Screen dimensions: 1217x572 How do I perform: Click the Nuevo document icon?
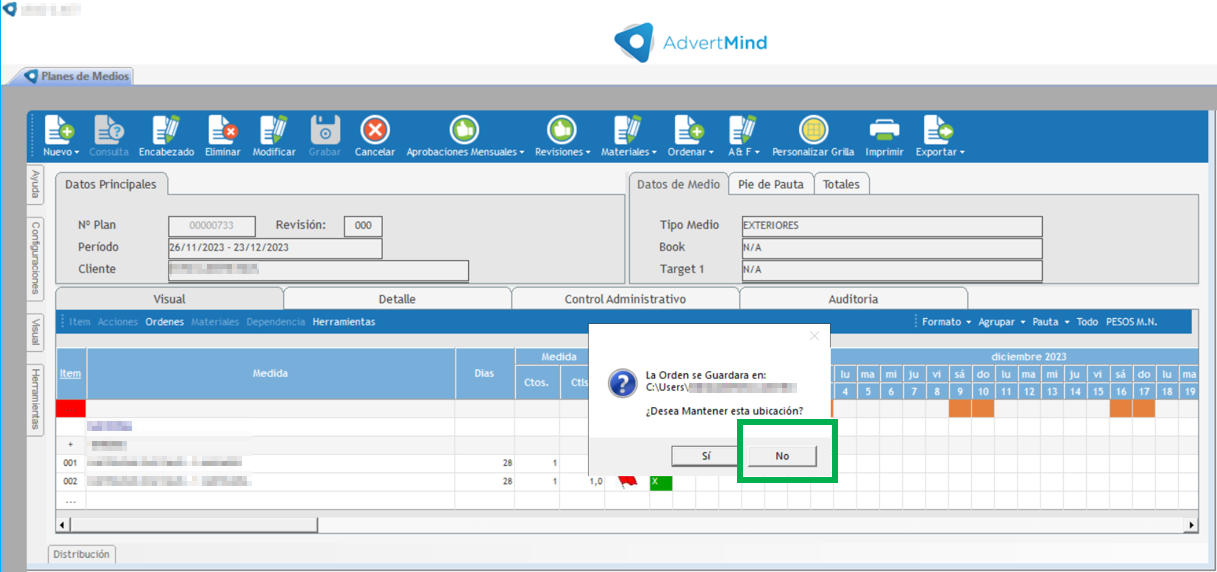pyautogui.click(x=59, y=130)
